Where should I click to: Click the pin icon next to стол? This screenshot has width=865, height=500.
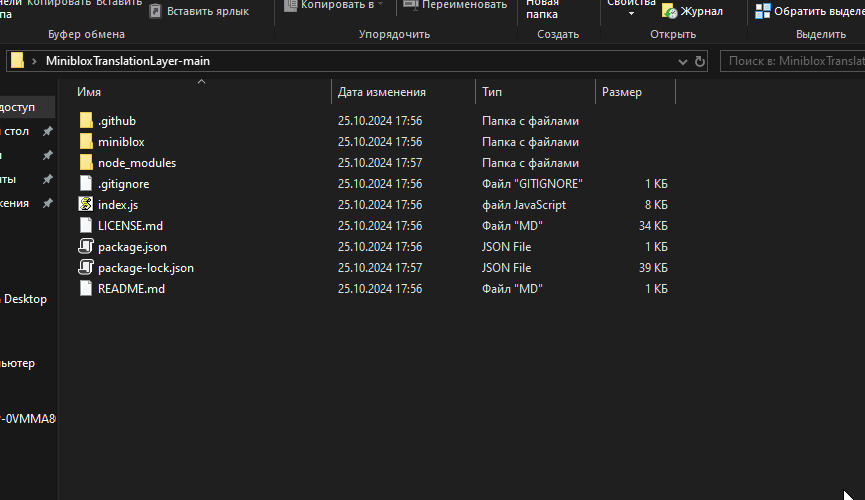point(48,131)
